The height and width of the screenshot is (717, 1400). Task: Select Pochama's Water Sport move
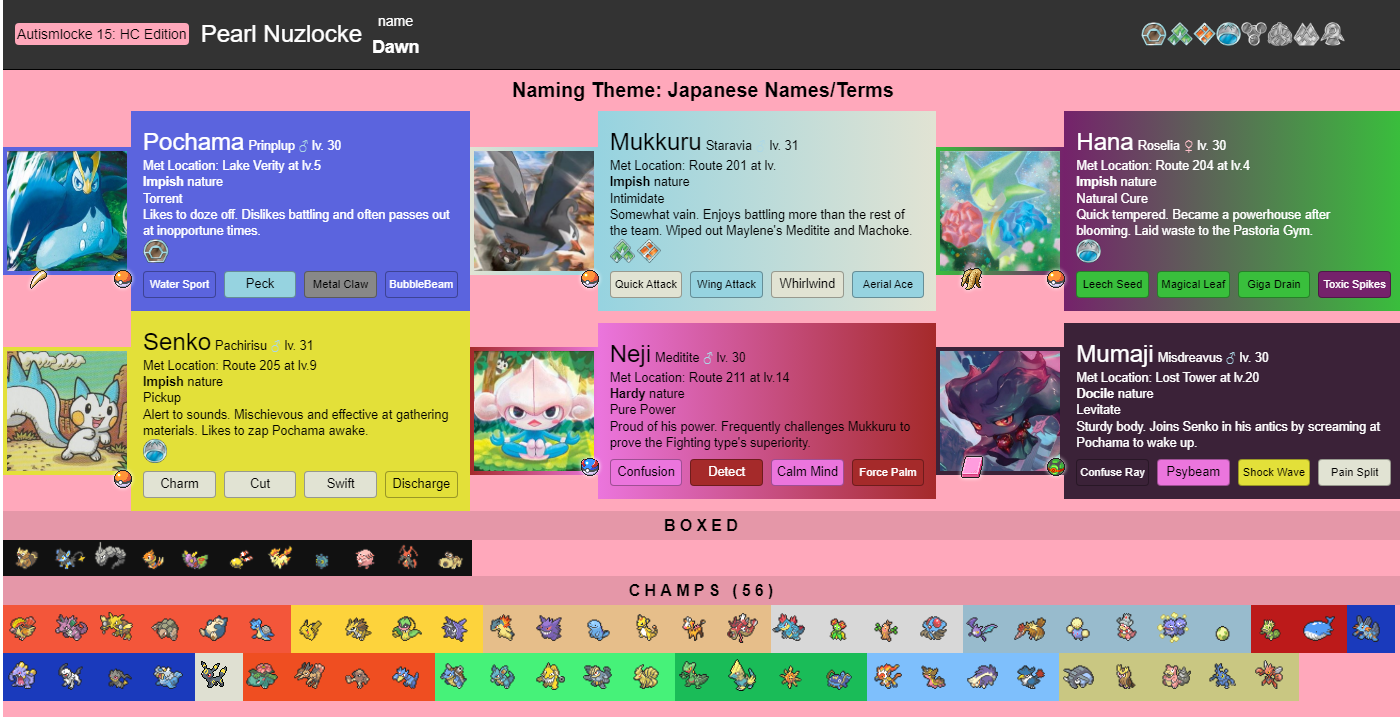pos(180,284)
